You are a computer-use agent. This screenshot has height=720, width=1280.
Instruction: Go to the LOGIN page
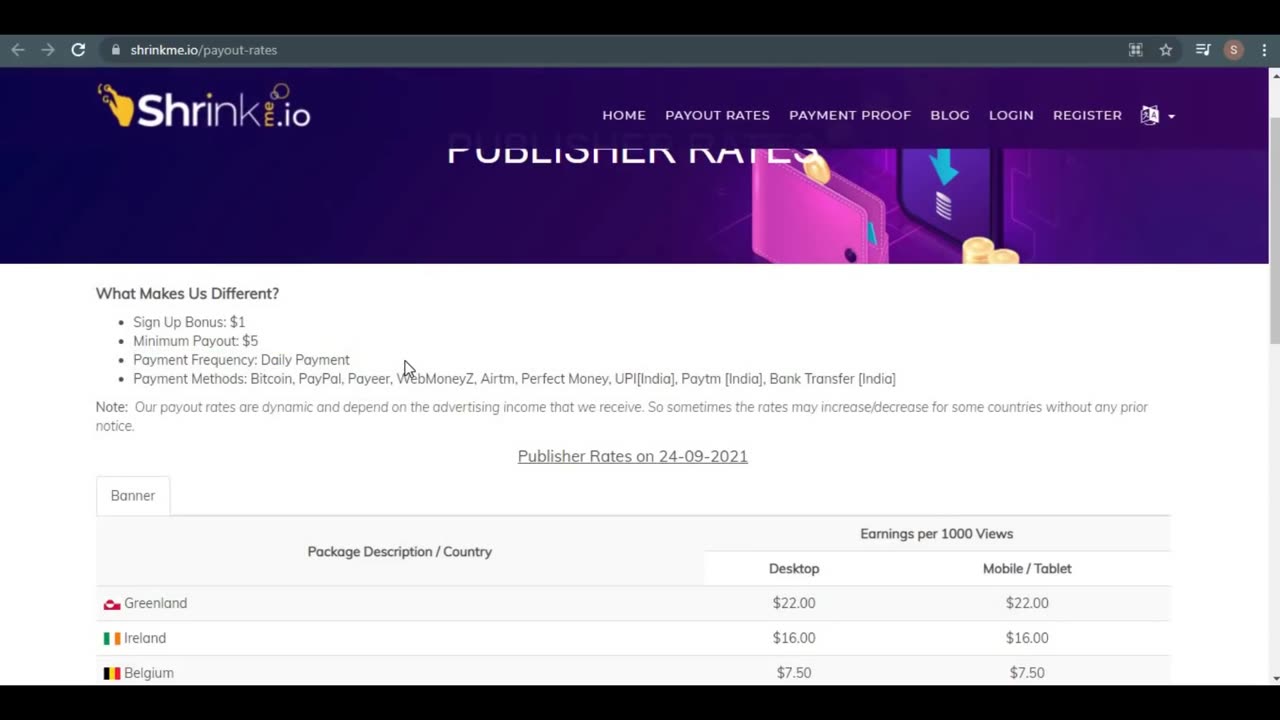pyautogui.click(x=1011, y=115)
